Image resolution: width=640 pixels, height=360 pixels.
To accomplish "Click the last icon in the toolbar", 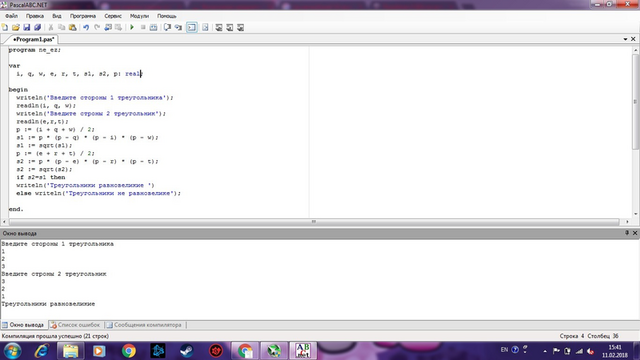I will tap(240, 27).
